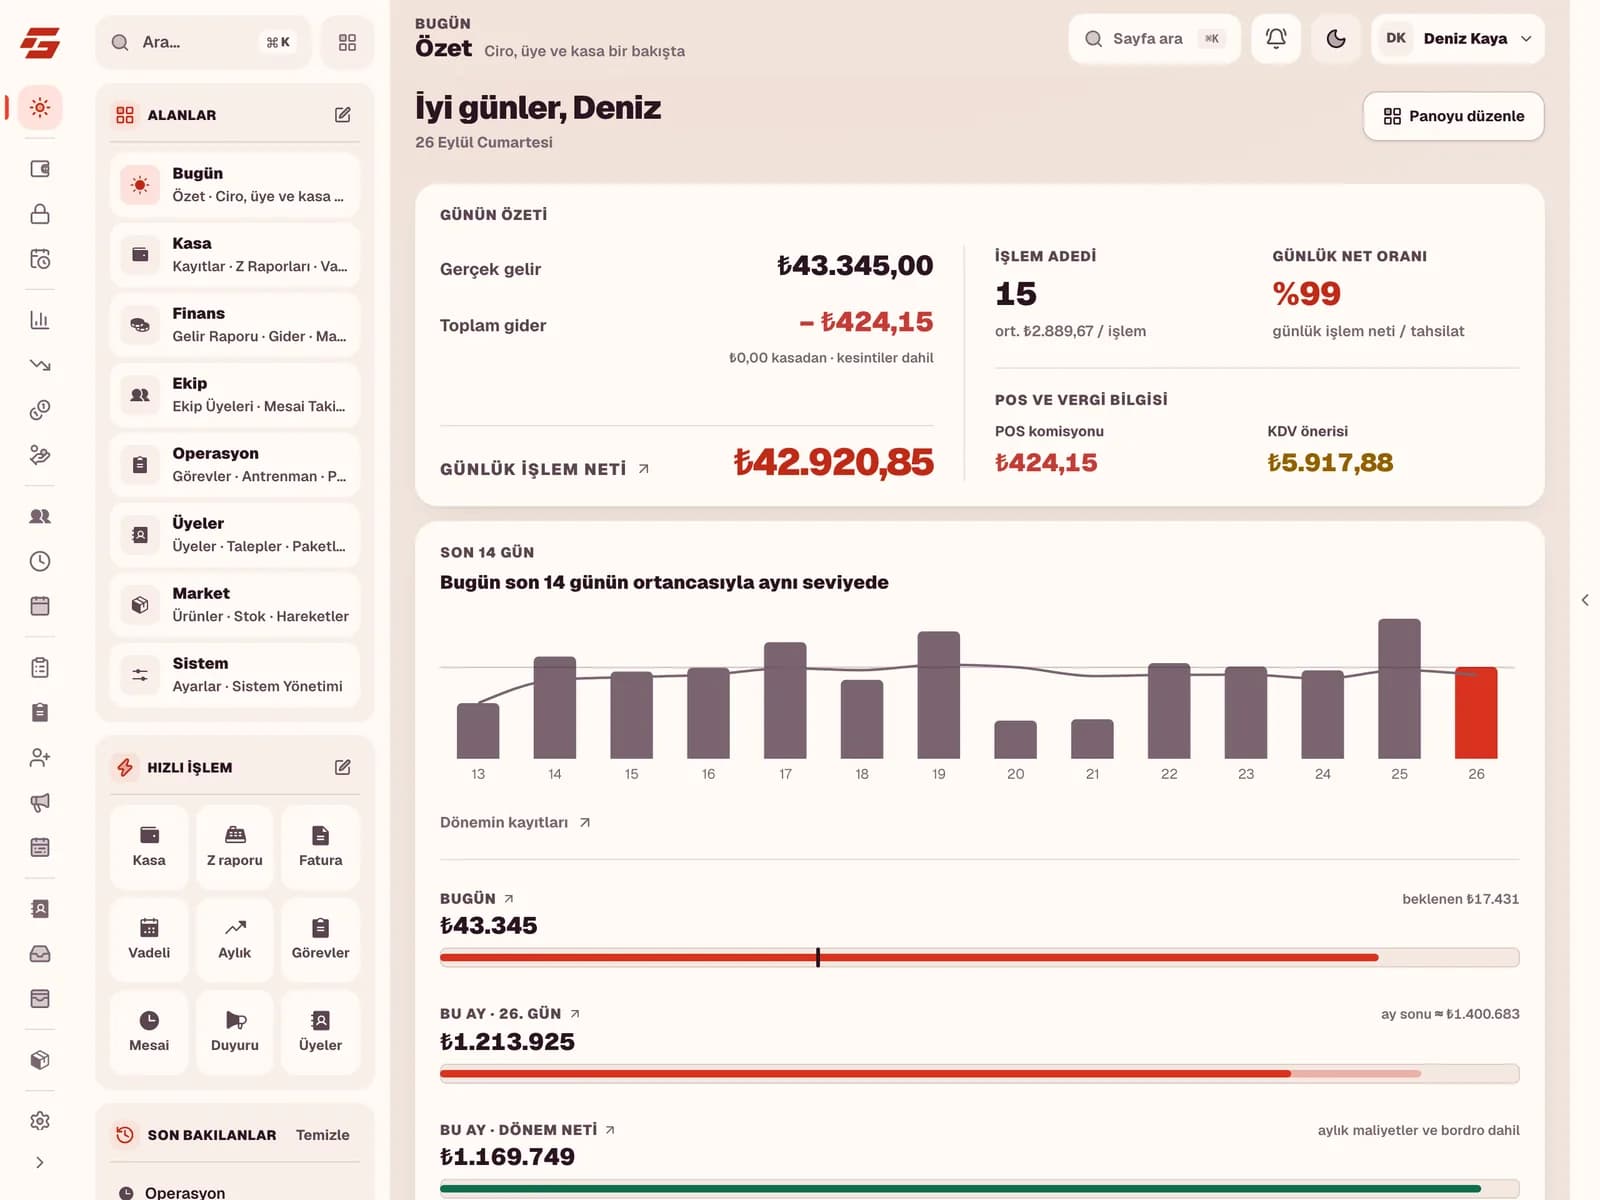Open the Aylık quick action
The image size is (1600, 1200).
tap(235, 940)
